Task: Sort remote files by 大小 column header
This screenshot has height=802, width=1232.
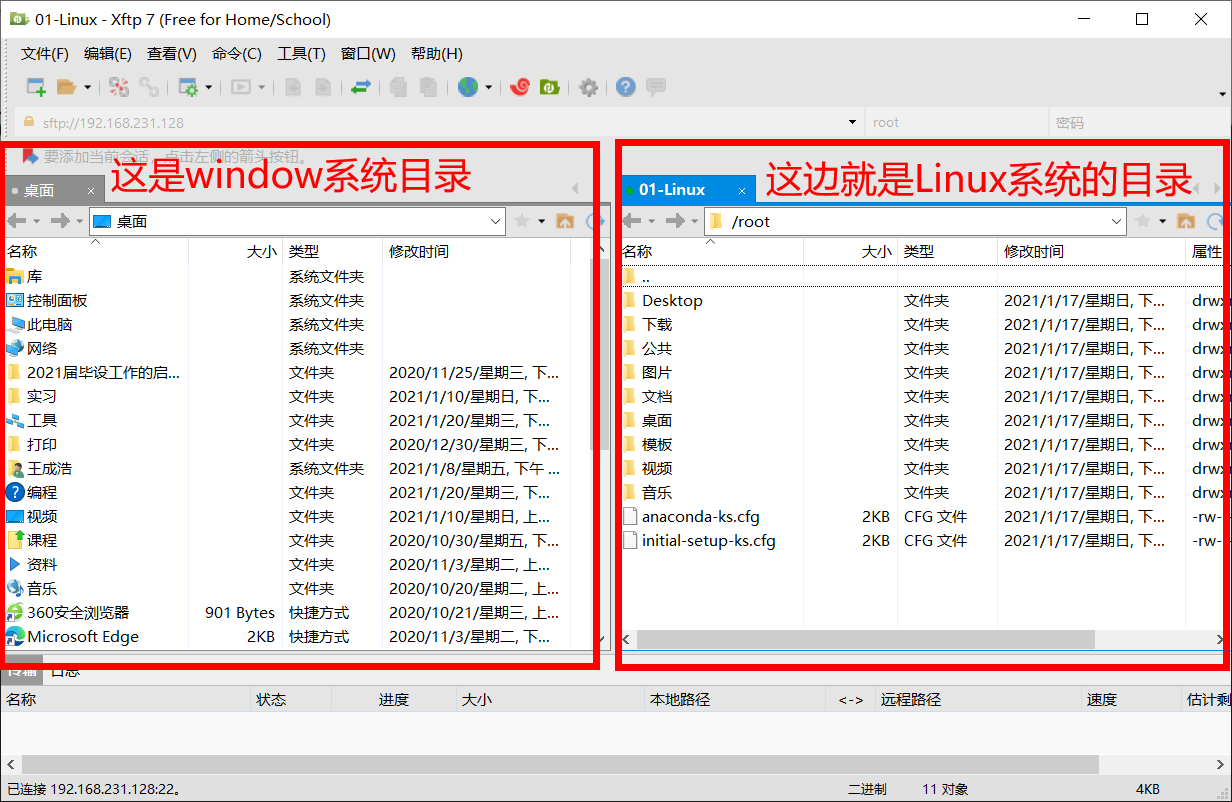Action: click(851, 252)
